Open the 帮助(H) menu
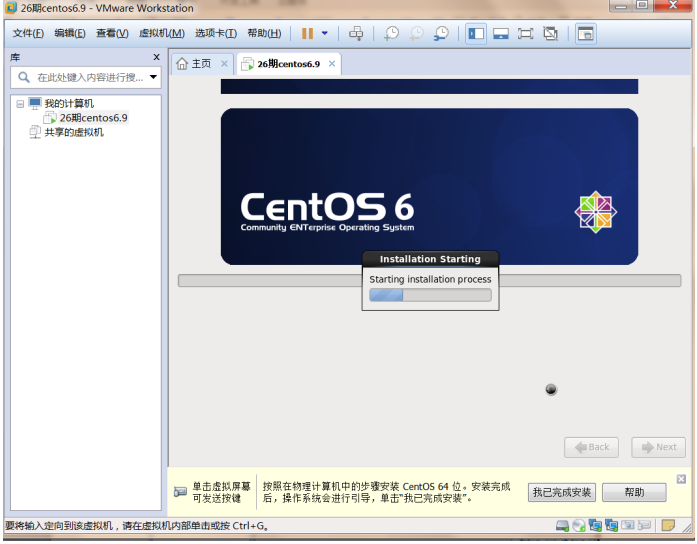The width and height of the screenshot is (697, 544). click(264, 33)
